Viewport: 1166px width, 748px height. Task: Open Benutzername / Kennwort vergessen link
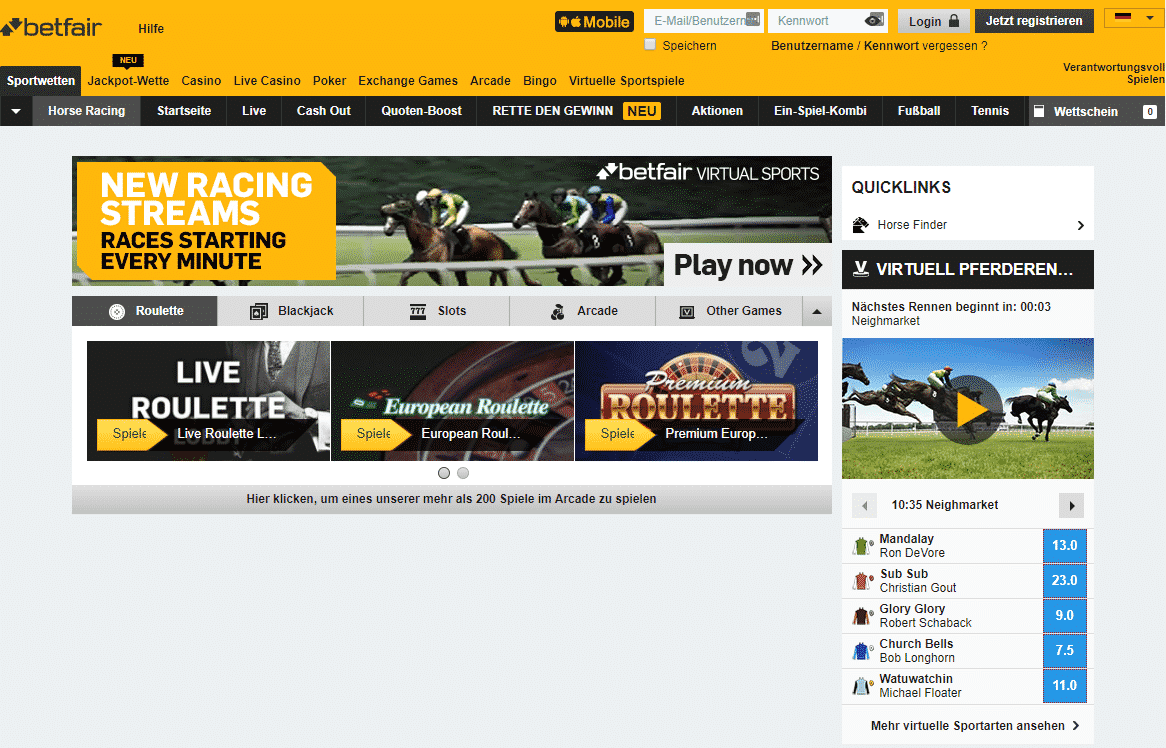879,46
